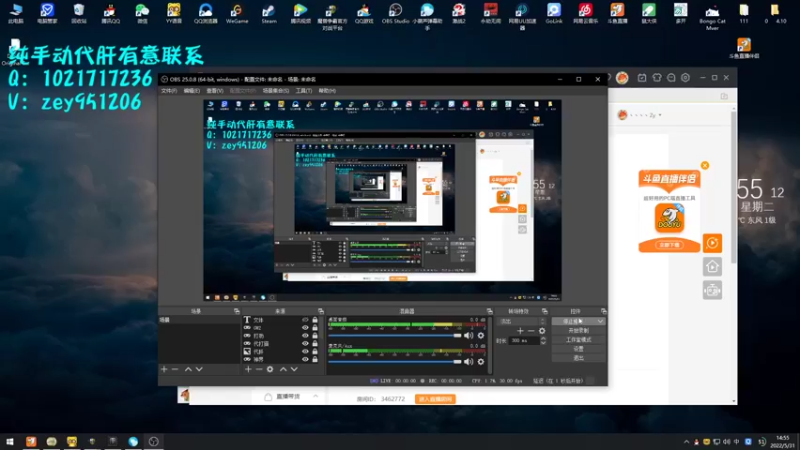Pop out the Sources dock panel
Screen dimensions: 800x450
pos(320,311)
